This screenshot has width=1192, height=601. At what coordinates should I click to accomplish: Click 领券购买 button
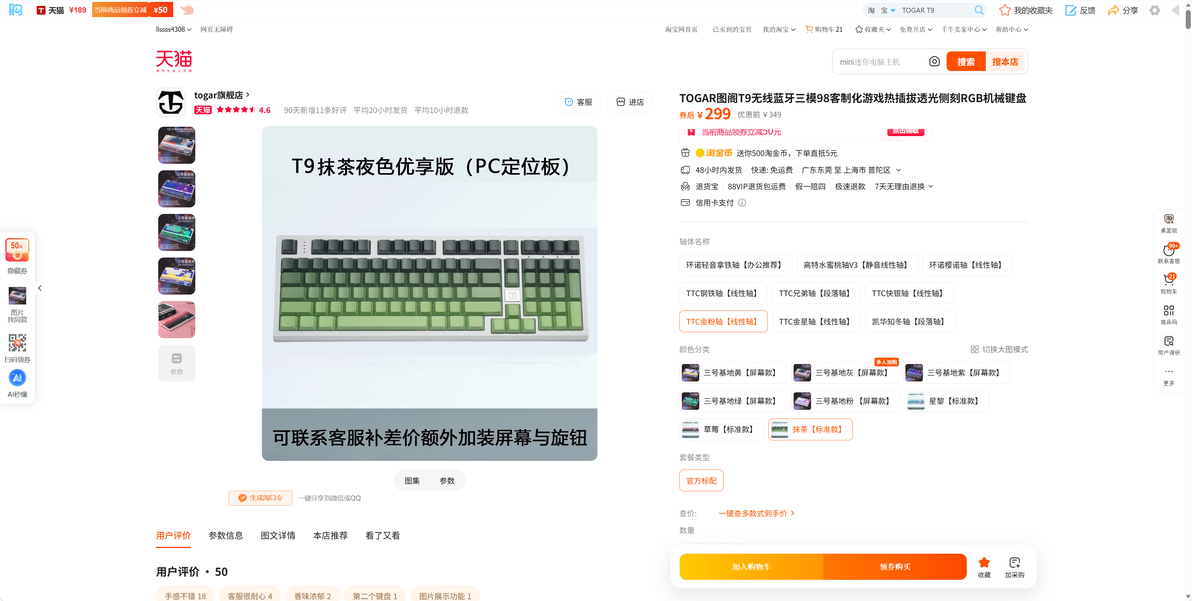coord(895,567)
